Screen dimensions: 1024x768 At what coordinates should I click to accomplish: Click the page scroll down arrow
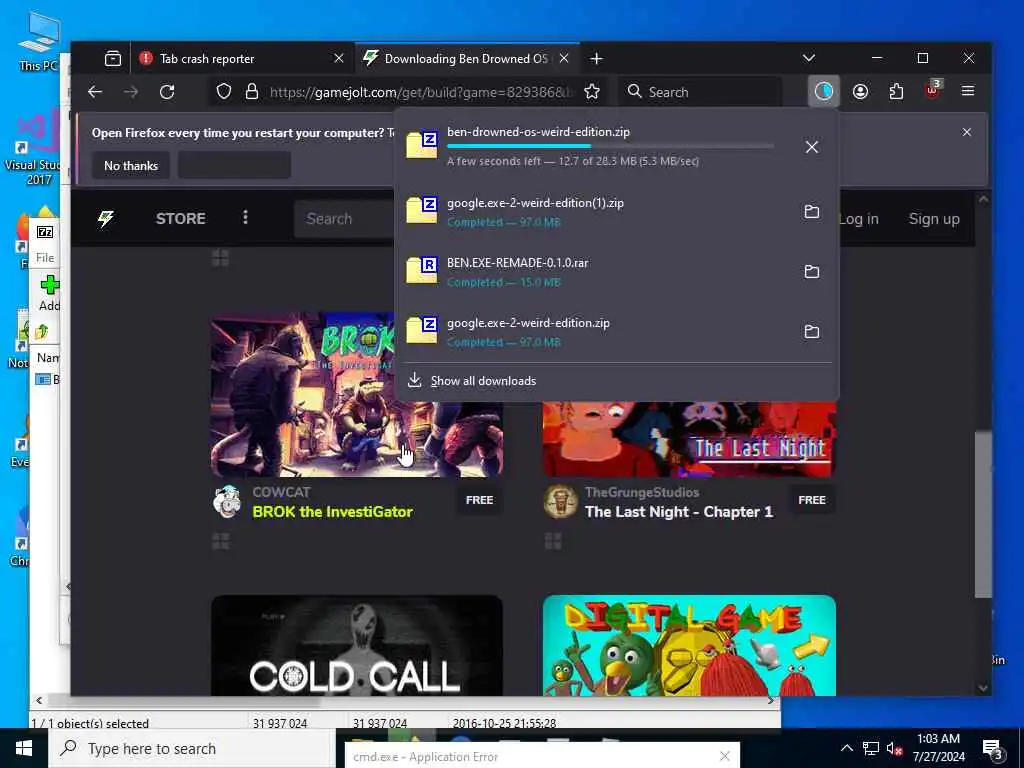tap(984, 687)
